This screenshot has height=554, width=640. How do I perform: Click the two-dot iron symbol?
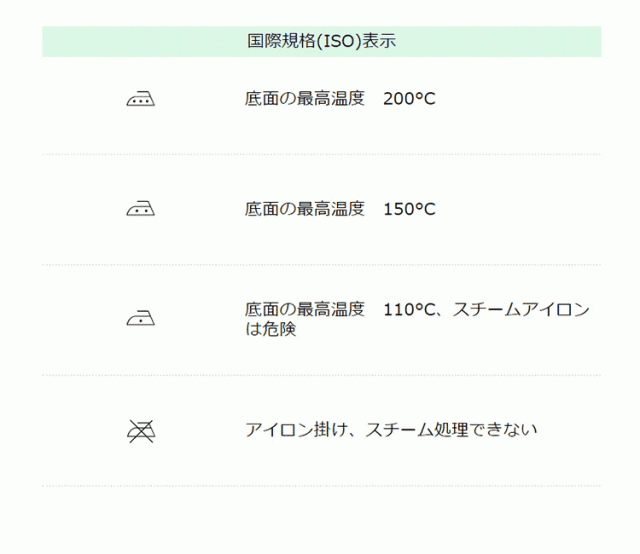click(x=141, y=209)
